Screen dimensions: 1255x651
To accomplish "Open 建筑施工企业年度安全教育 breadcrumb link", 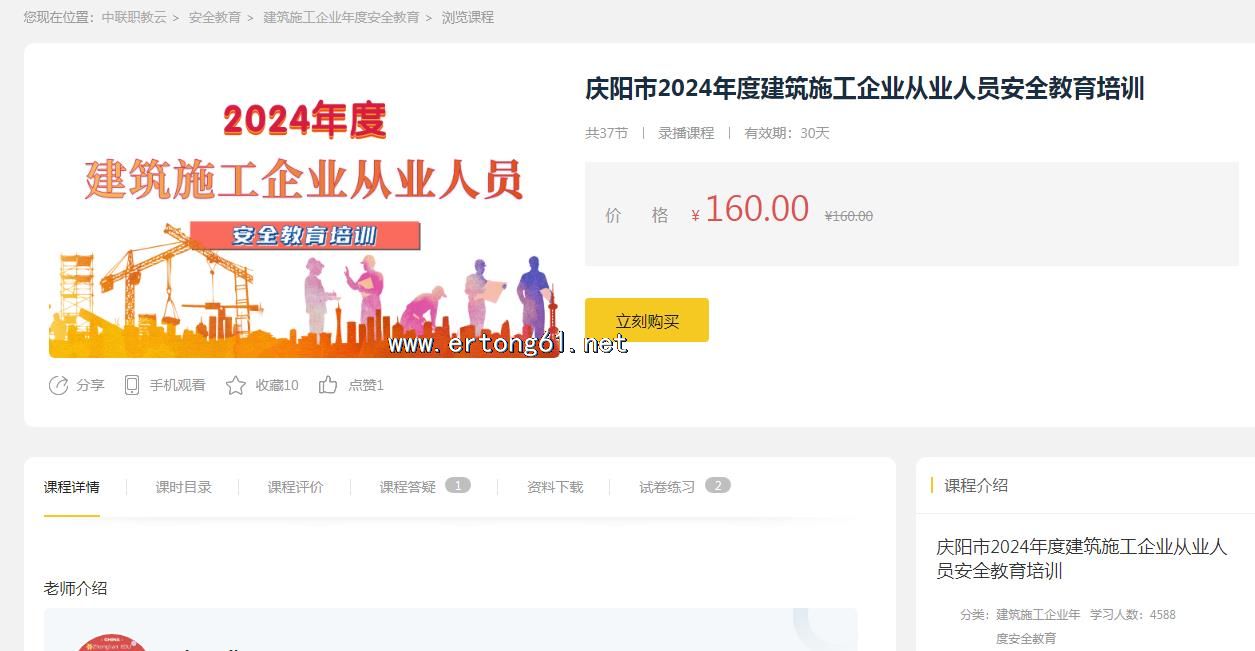I will click(341, 17).
